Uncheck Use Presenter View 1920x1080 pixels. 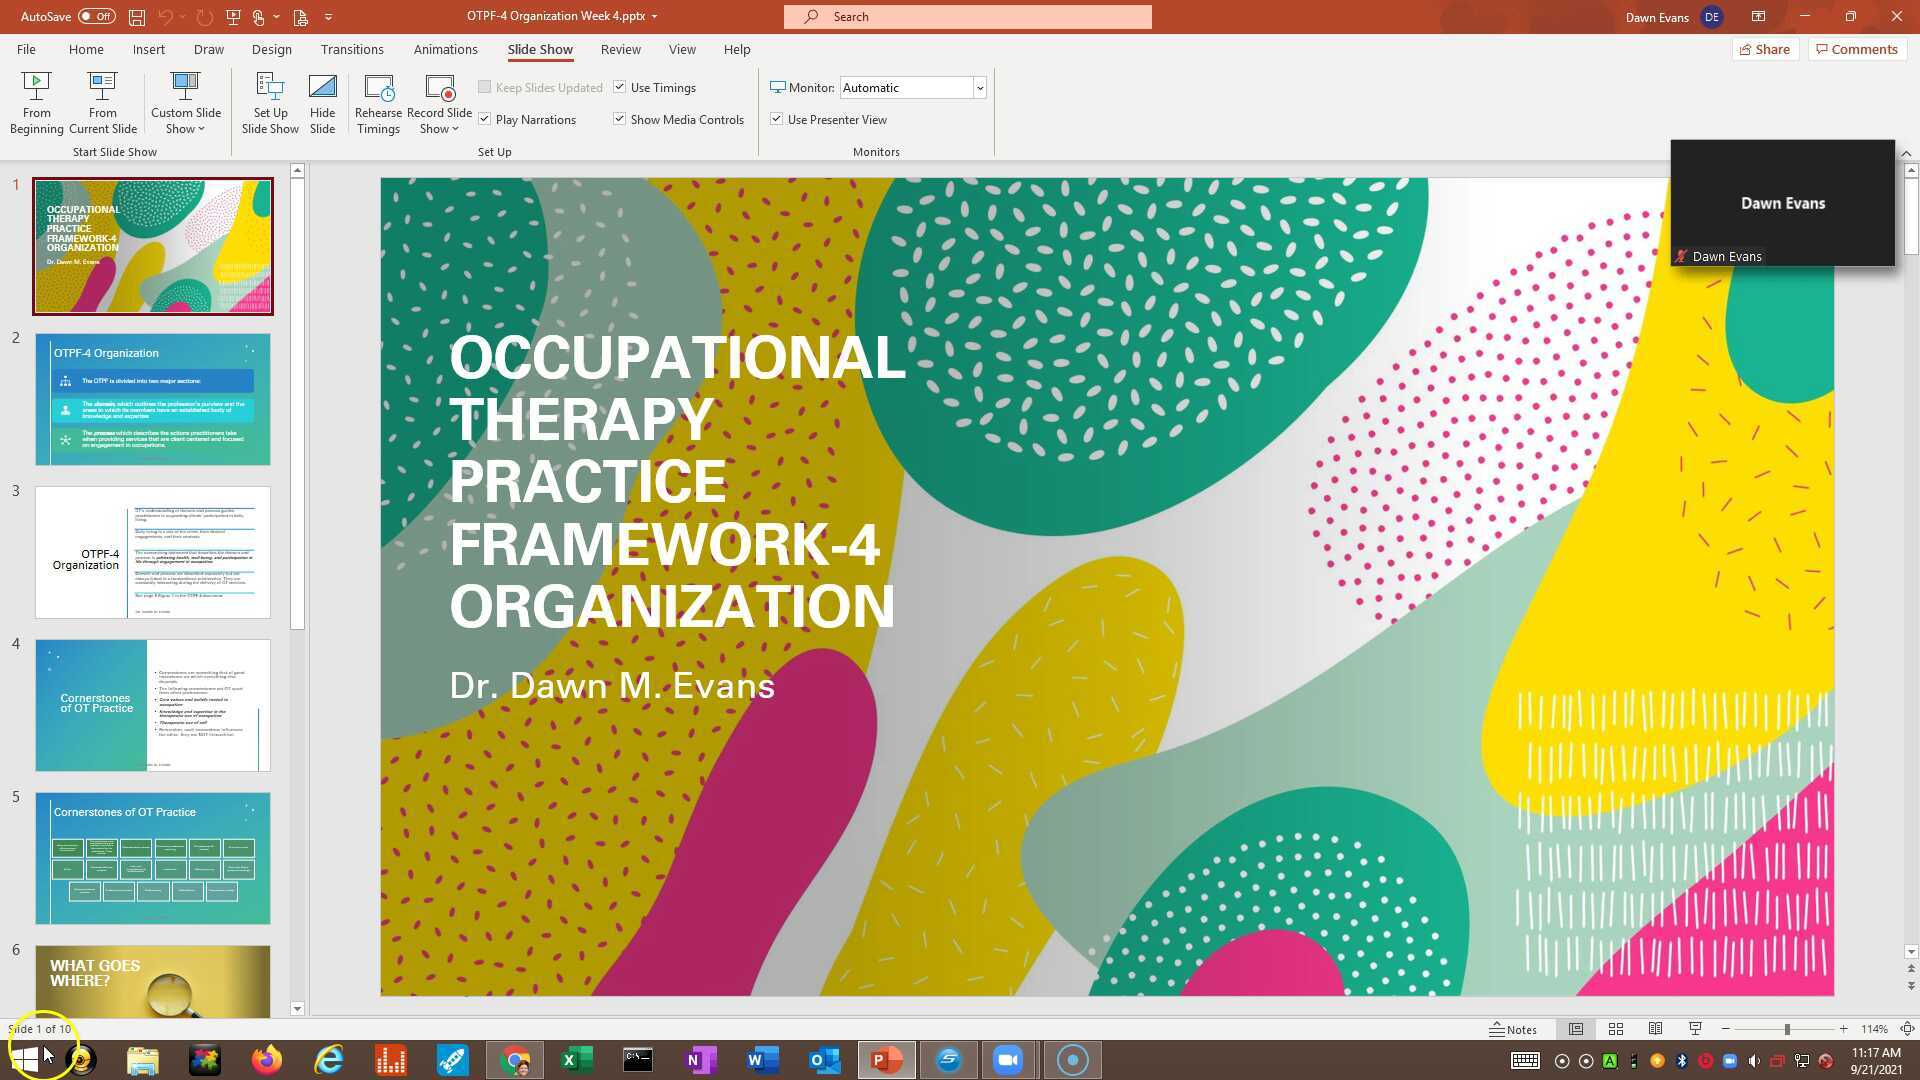777,119
